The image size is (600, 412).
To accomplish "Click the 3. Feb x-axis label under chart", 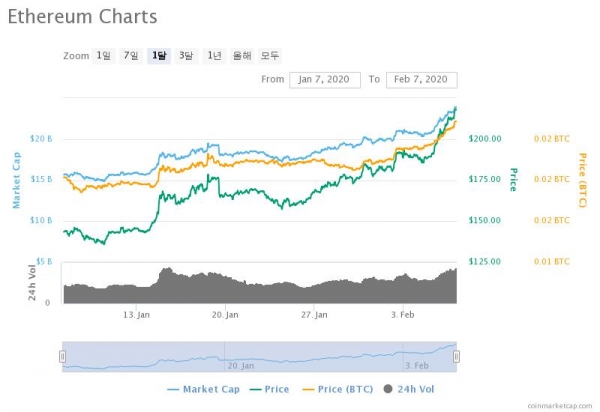I will [x=403, y=315].
